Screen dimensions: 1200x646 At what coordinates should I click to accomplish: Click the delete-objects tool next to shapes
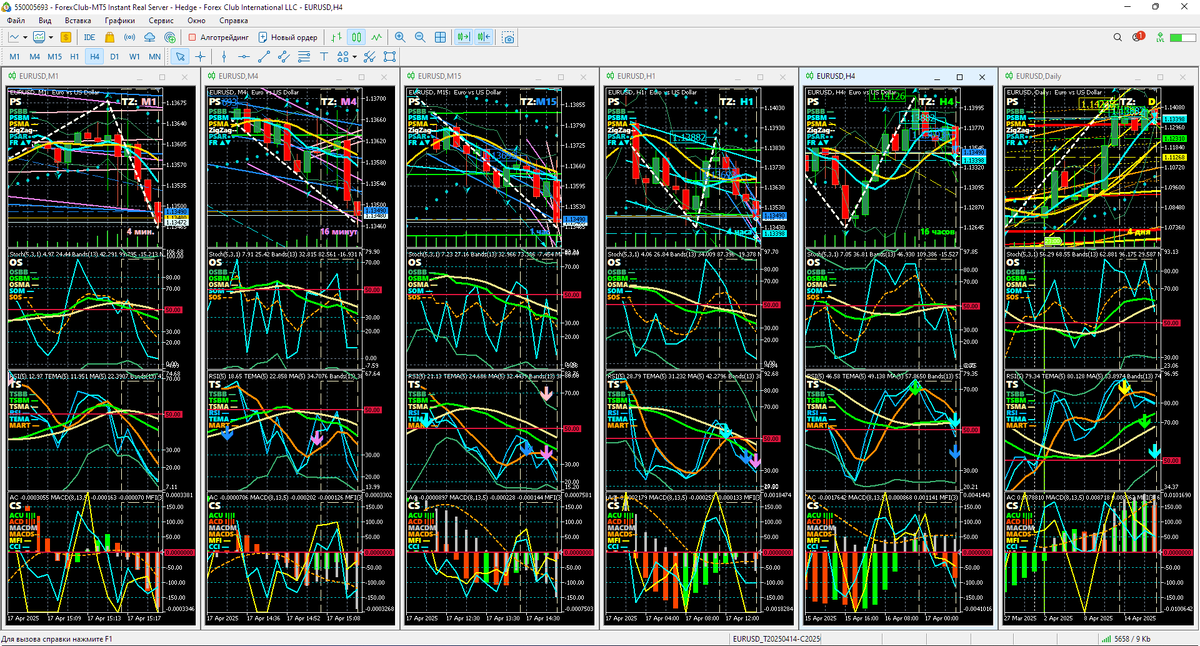[x=369, y=57]
